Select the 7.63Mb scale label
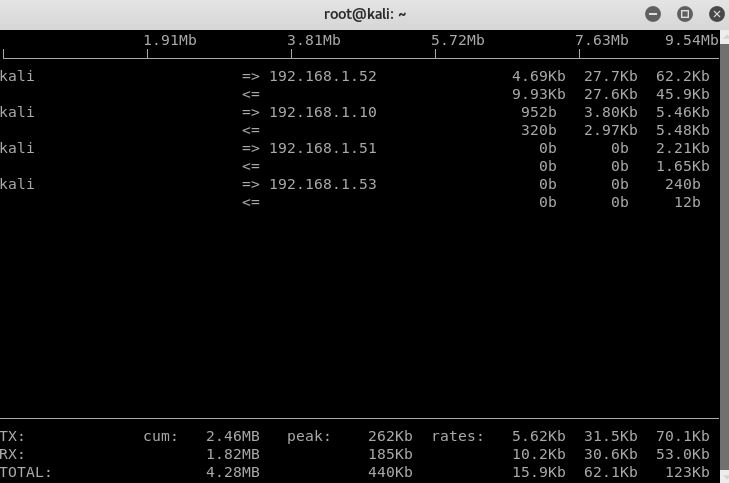 602,40
